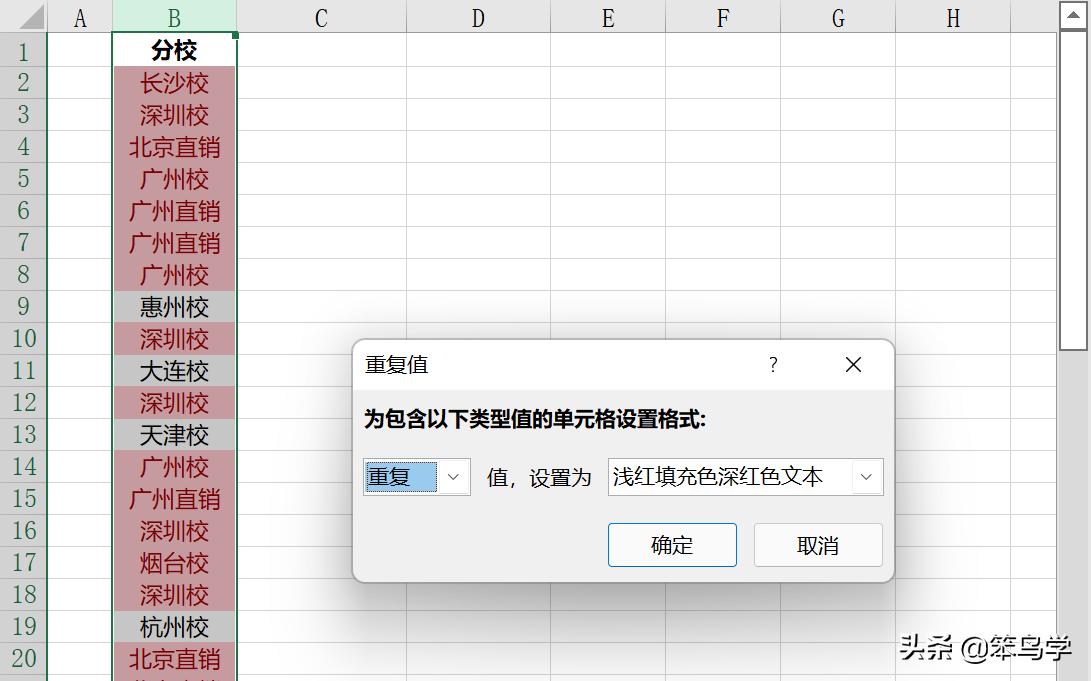Image resolution: width=1091 pixels, height=681 pixels.
Task: Select the 惠州校 cell
Action: [174, 307]
